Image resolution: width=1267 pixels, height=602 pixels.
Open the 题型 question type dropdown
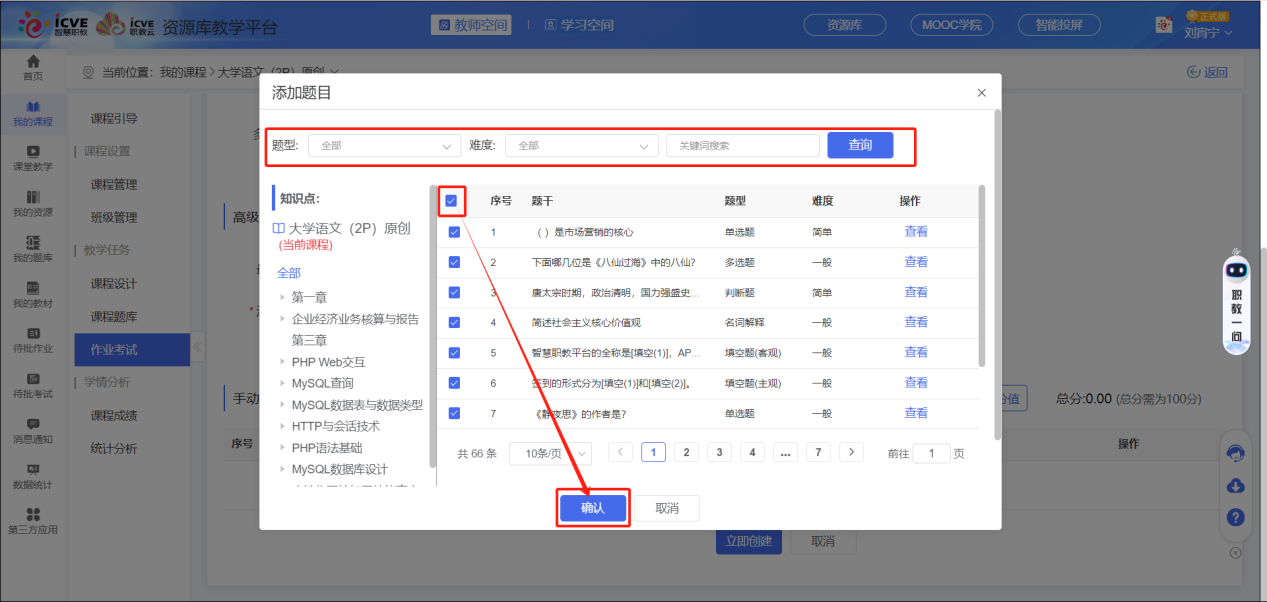pos(383,145)
